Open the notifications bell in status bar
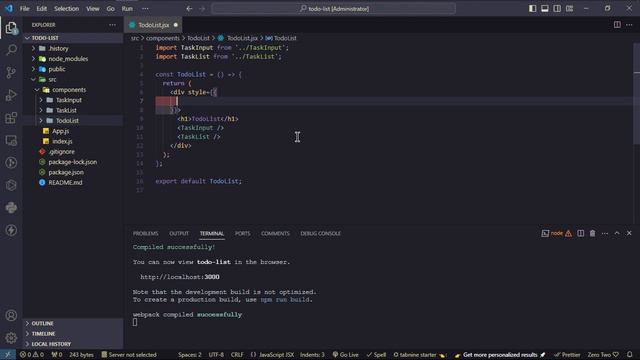 coord(629,355)
